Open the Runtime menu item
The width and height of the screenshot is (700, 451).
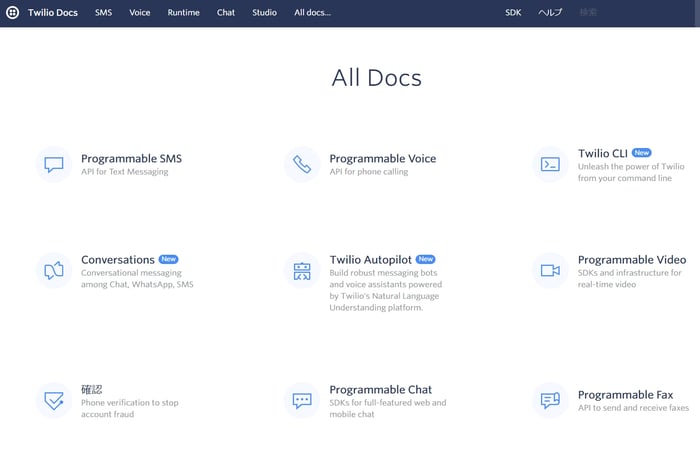pyautogui.click(x=183, y=13)
